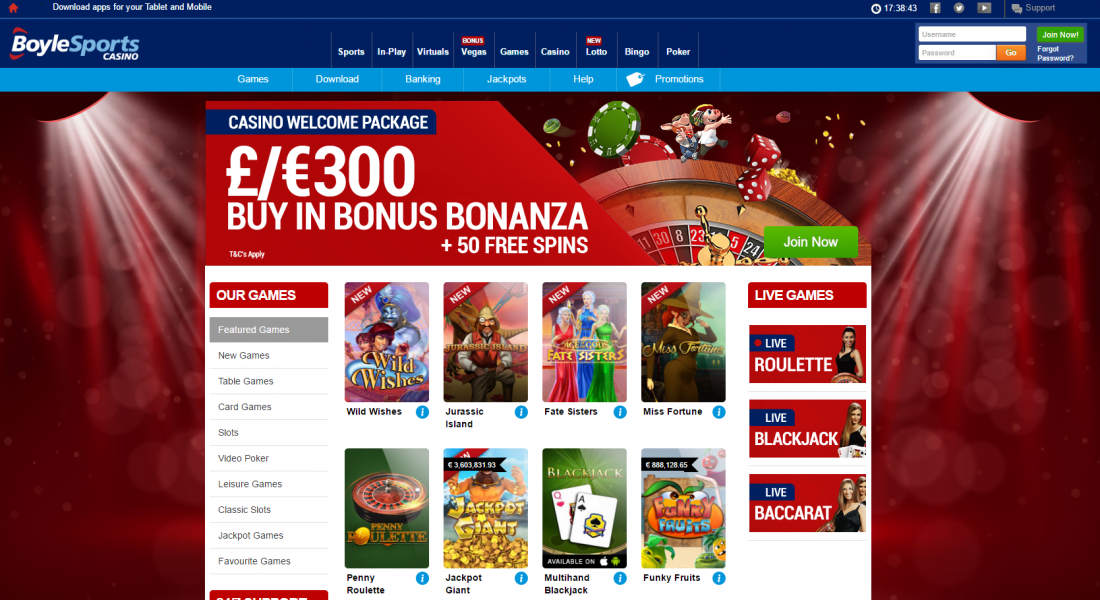
Task: Click the green Join Now banner button
Action: point(810,242)
